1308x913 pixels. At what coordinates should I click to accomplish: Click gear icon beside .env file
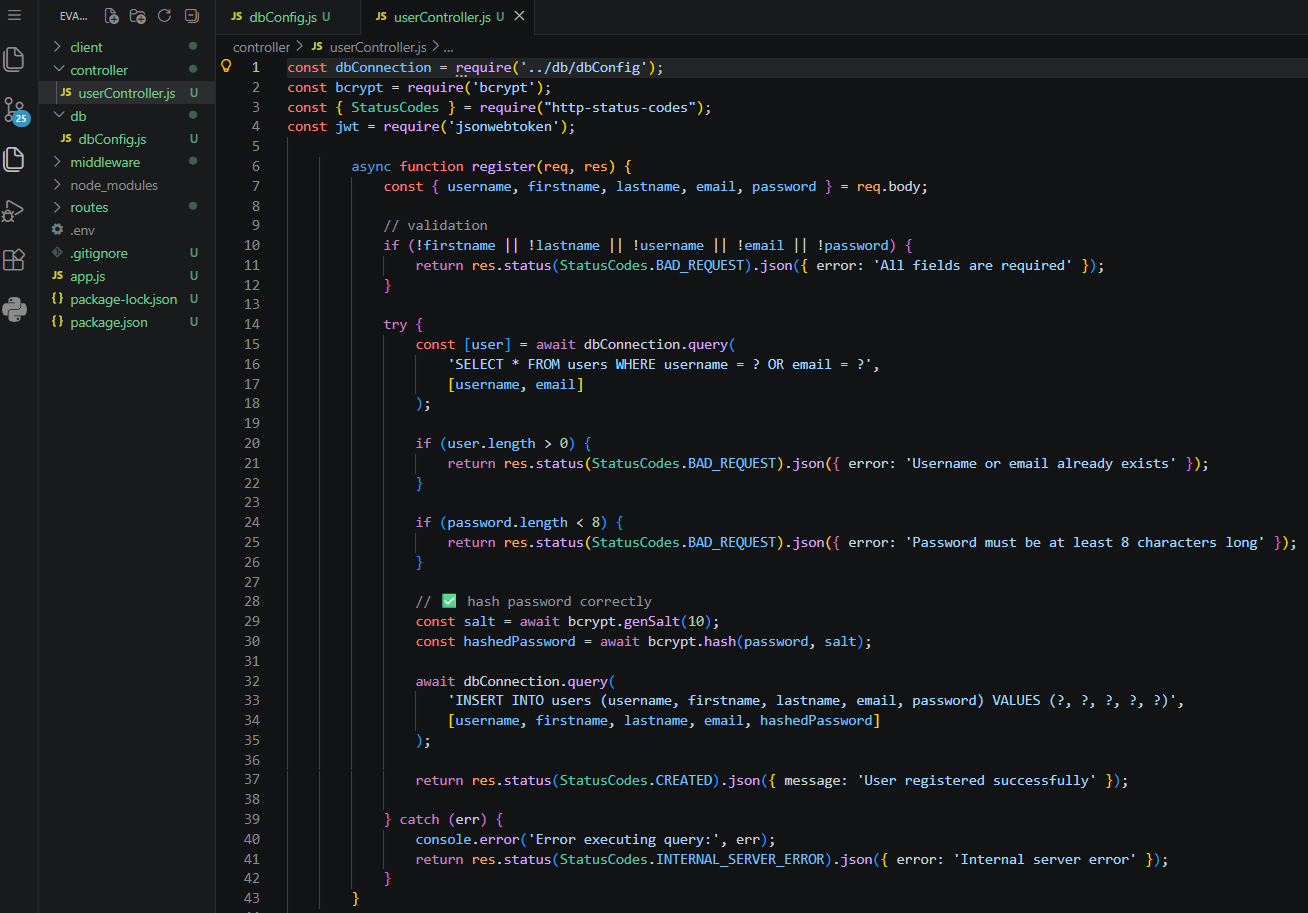point(57,230)
